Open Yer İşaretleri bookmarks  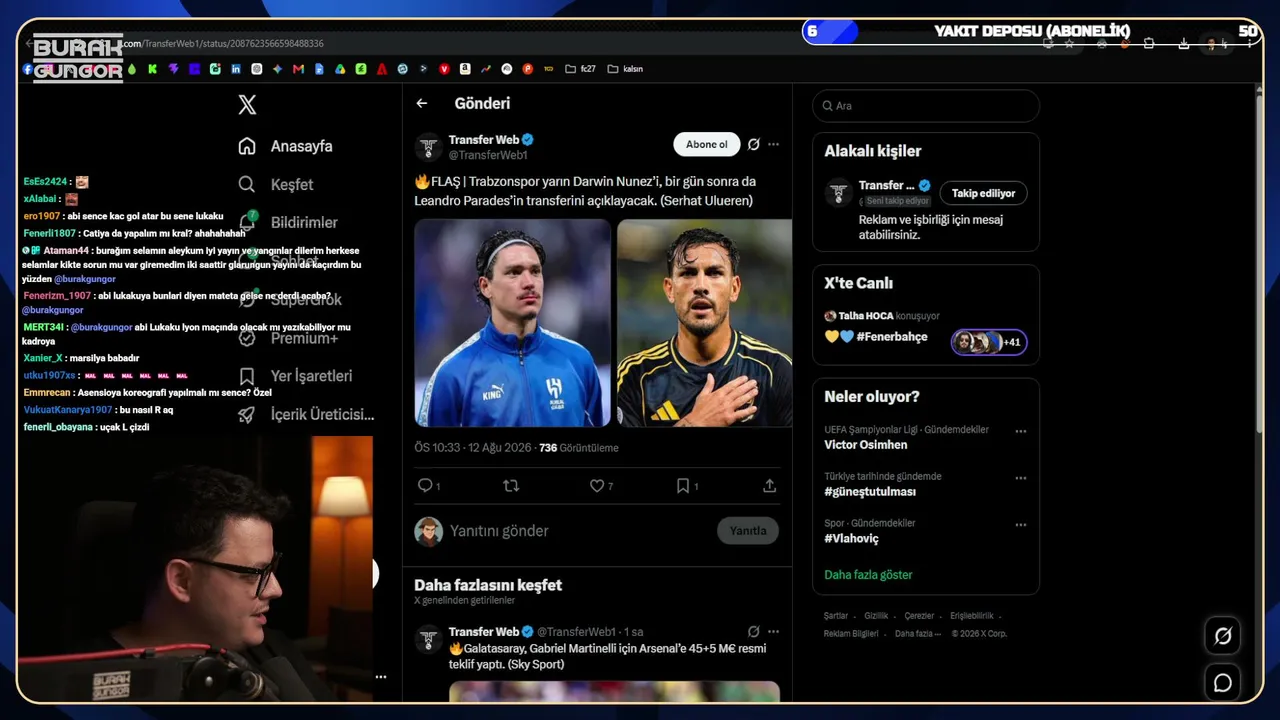click(x=295, y=376)
